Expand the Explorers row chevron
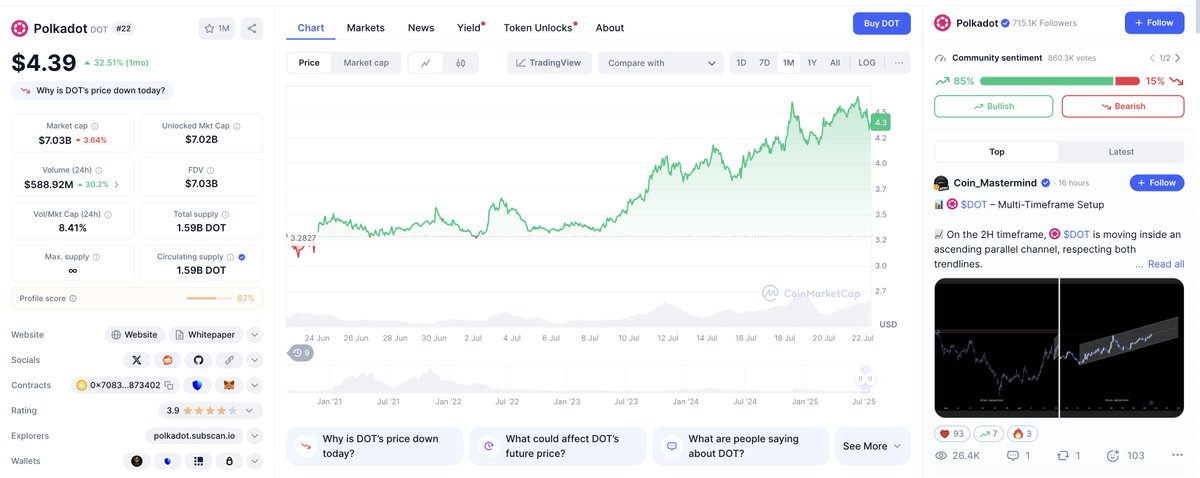Image resolution: width=1200 pixels, height=478 pixels. (x=255, y=436)
